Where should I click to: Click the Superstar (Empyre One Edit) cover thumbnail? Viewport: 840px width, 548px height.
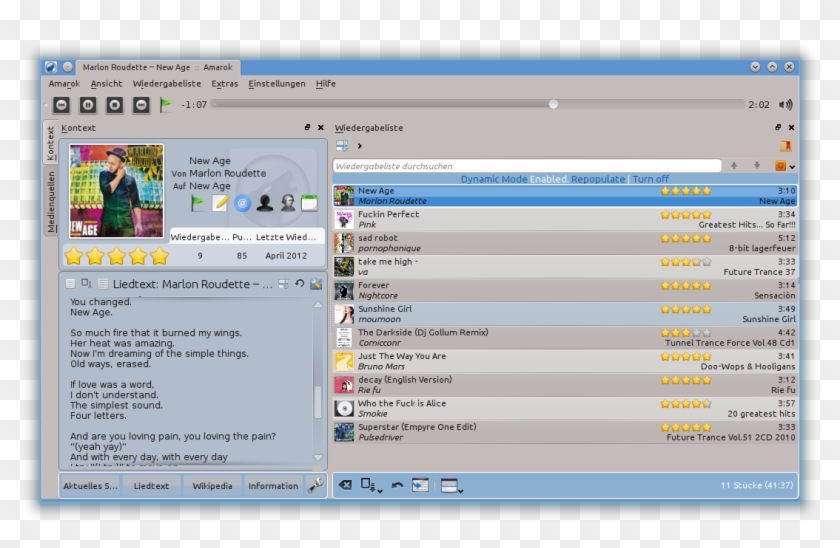tap(344, 432)
